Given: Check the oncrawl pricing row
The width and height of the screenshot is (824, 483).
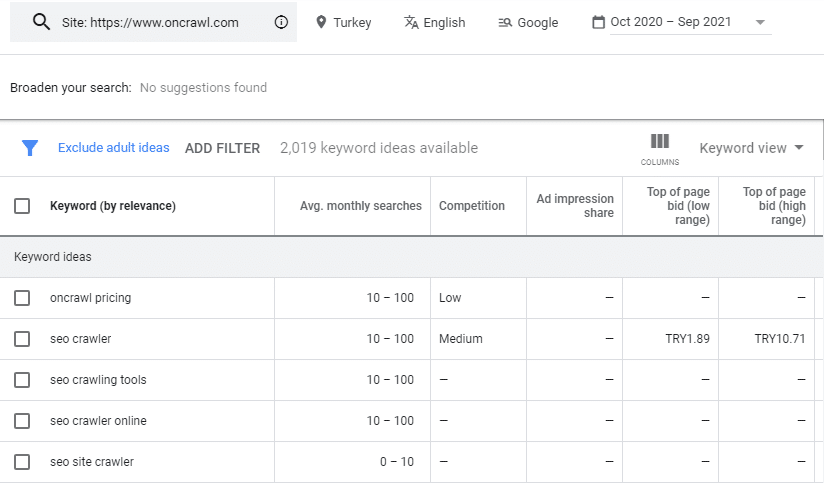Looking at the screenshot, I should pos(22,298).
